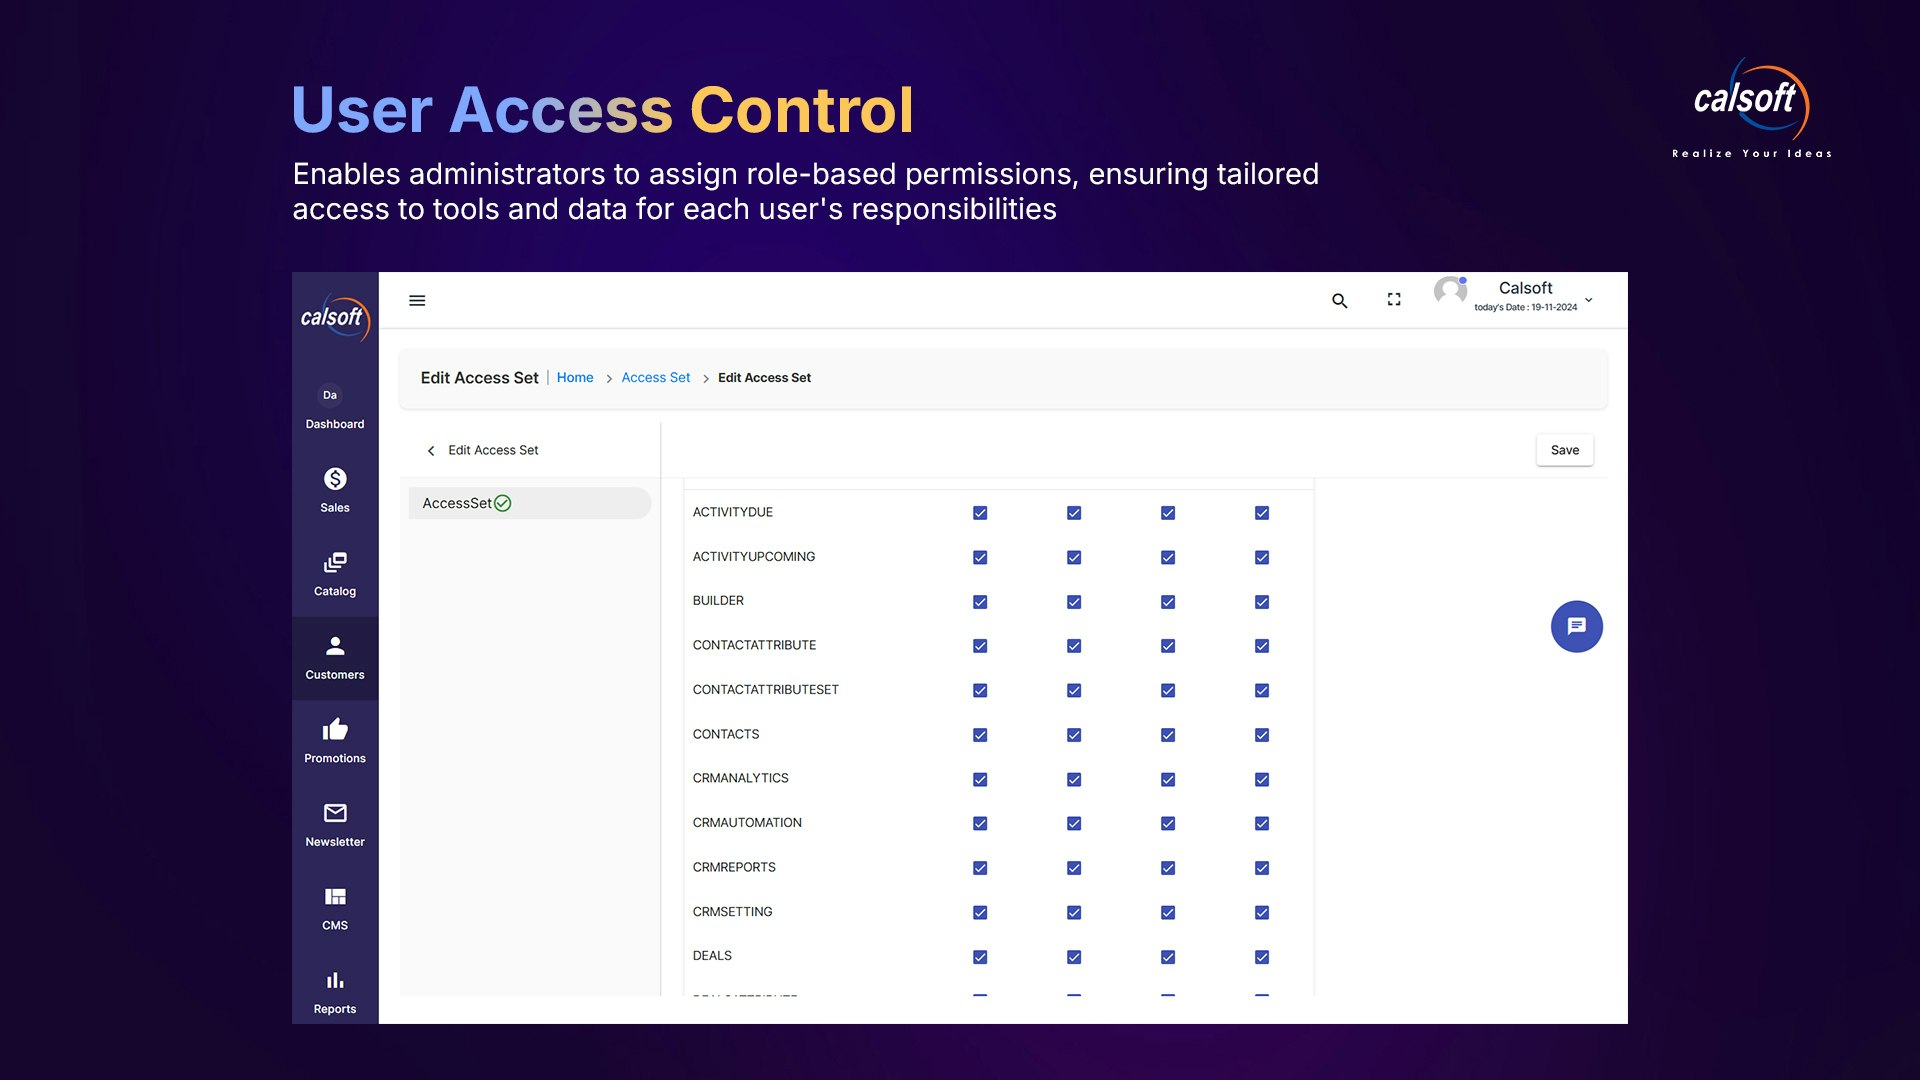Click the ACTIVITYDUE row label
The image size is (1920, 1080).
(733, 512)
